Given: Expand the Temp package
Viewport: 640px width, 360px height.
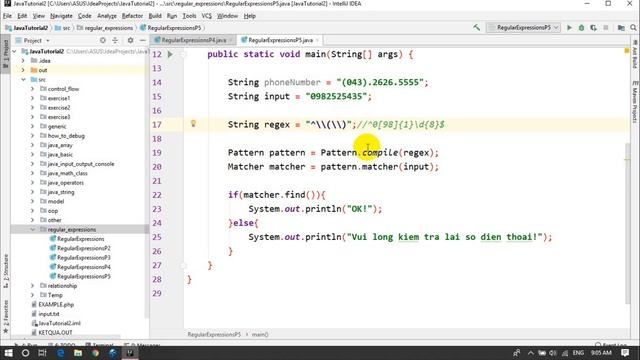Looking at the screenshot, I should point(32,296).
